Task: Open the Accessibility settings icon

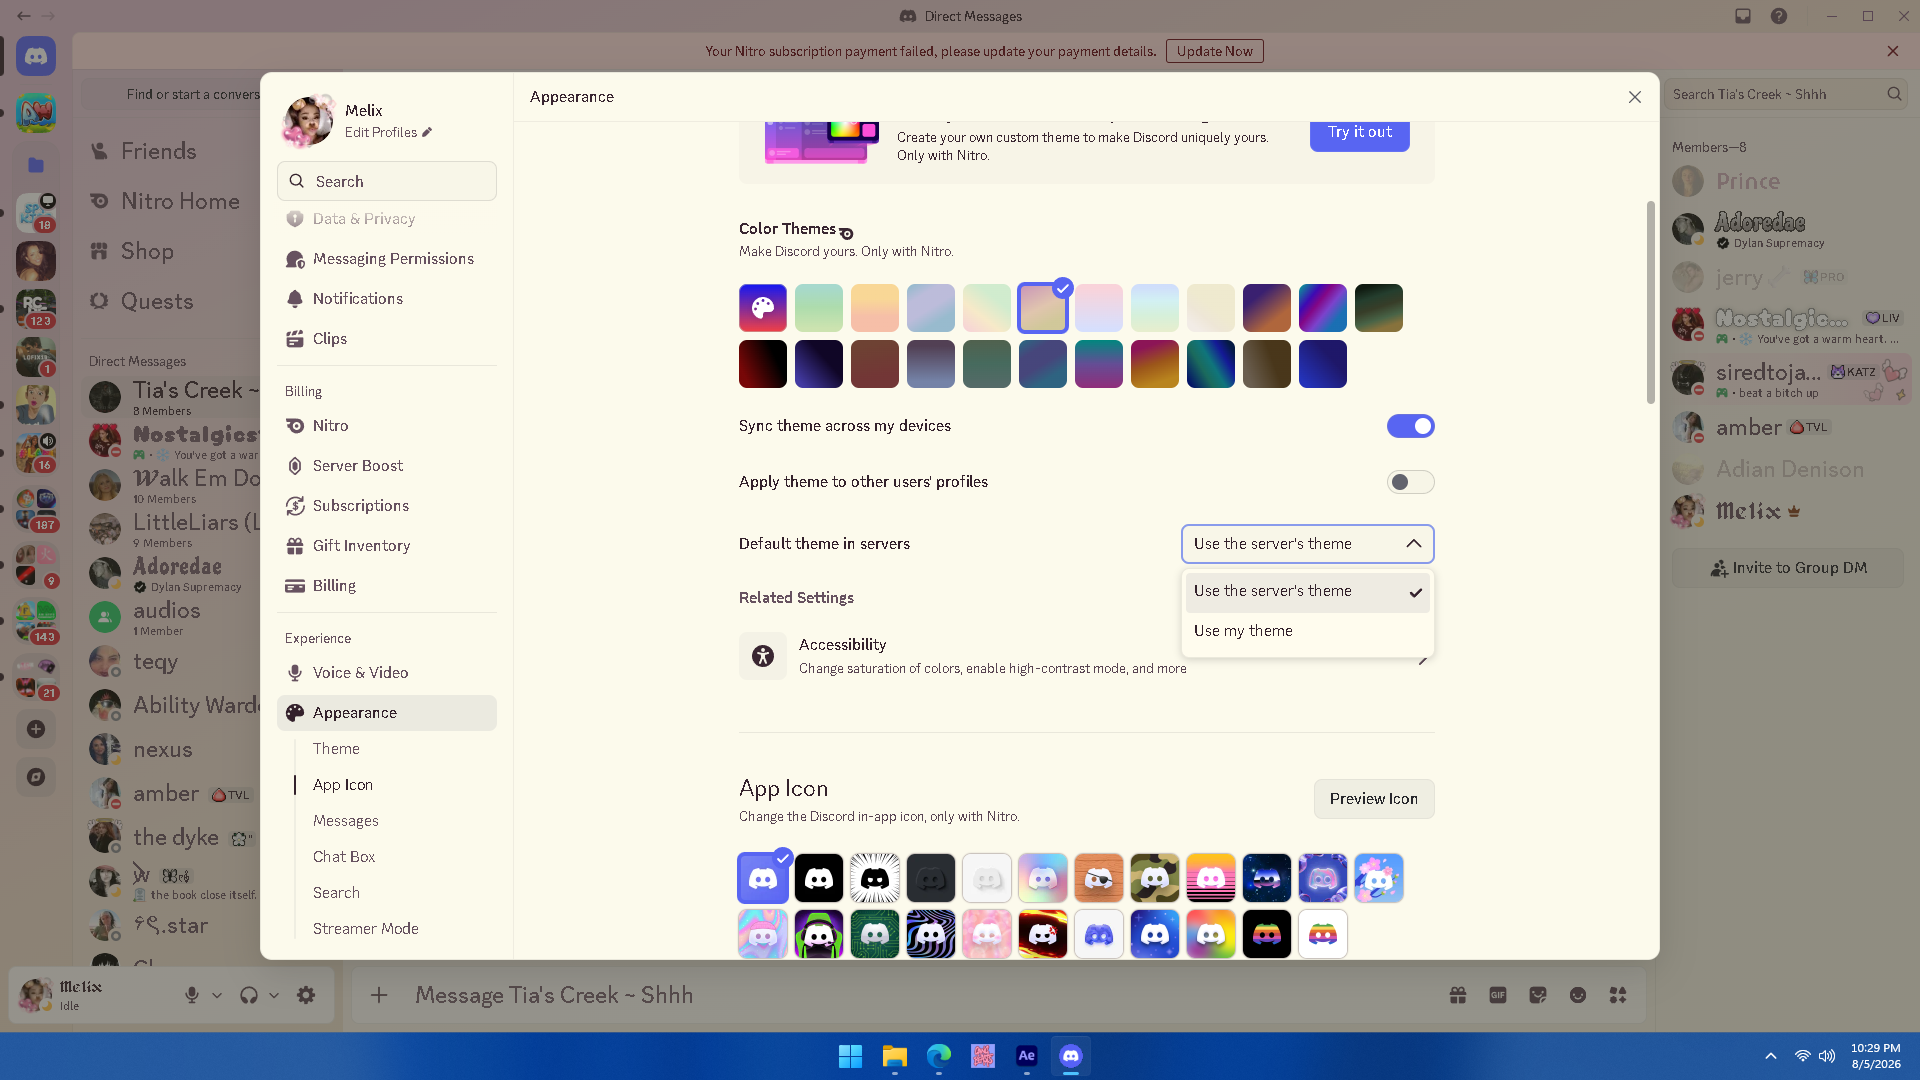Action: 763,656
